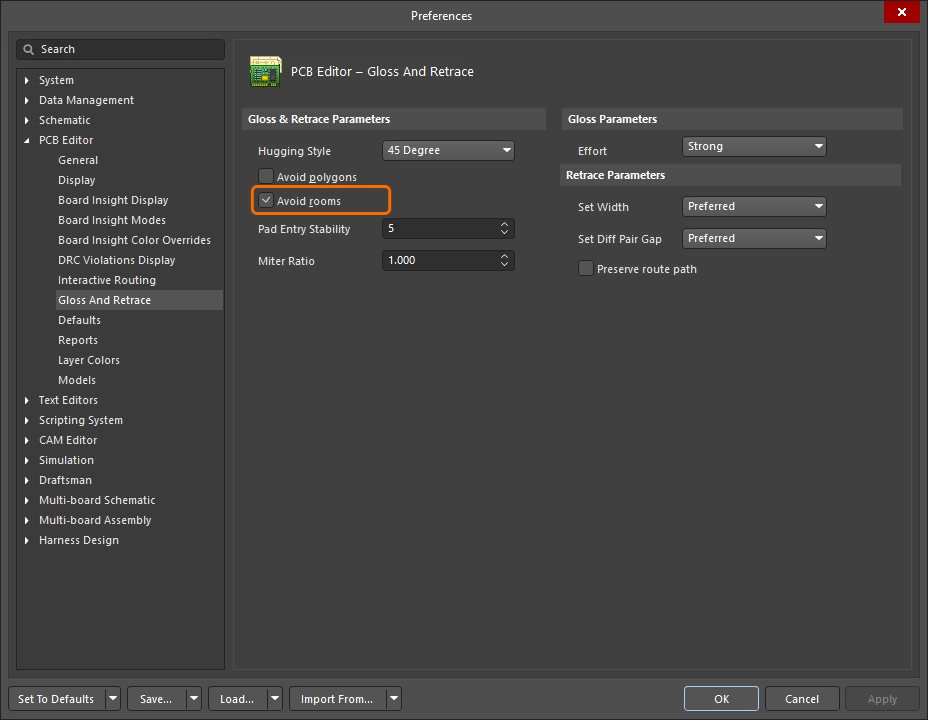Increment Pad Entry Stability with up arrow
Image resolution: width=928 pixels, height=720 pixels.
coord(505,224)
